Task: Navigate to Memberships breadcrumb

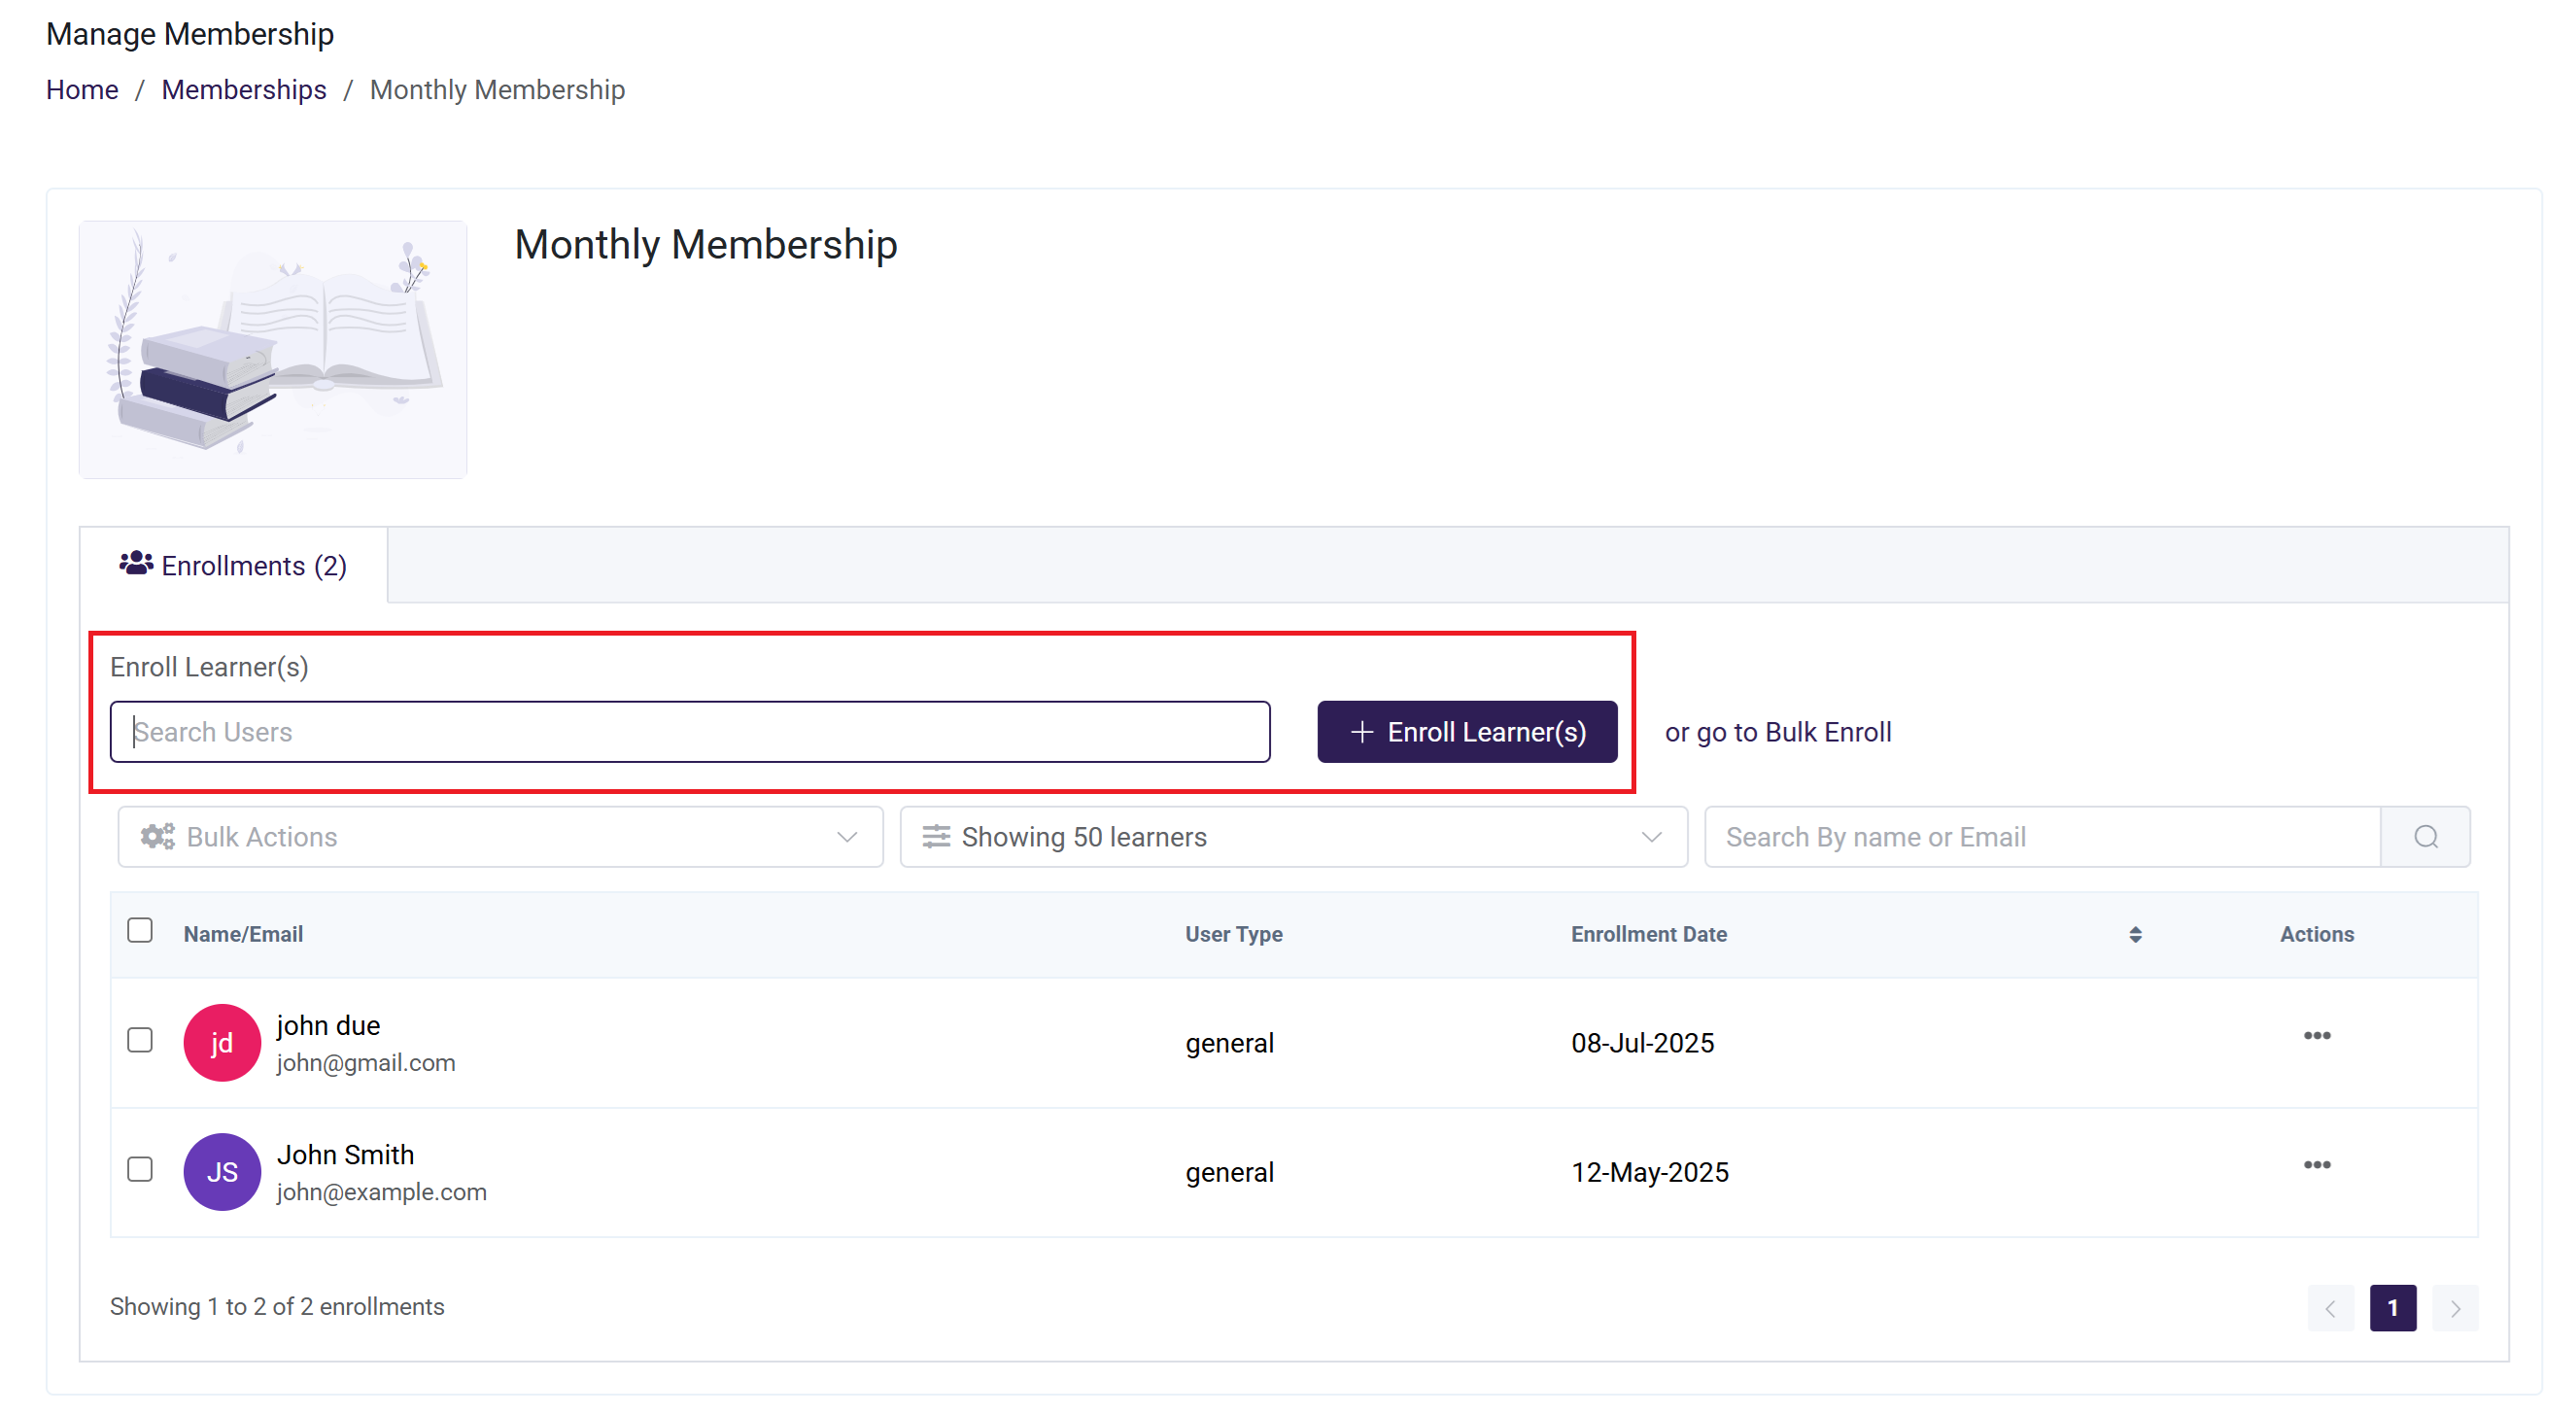Action: (x=244, y=90)
